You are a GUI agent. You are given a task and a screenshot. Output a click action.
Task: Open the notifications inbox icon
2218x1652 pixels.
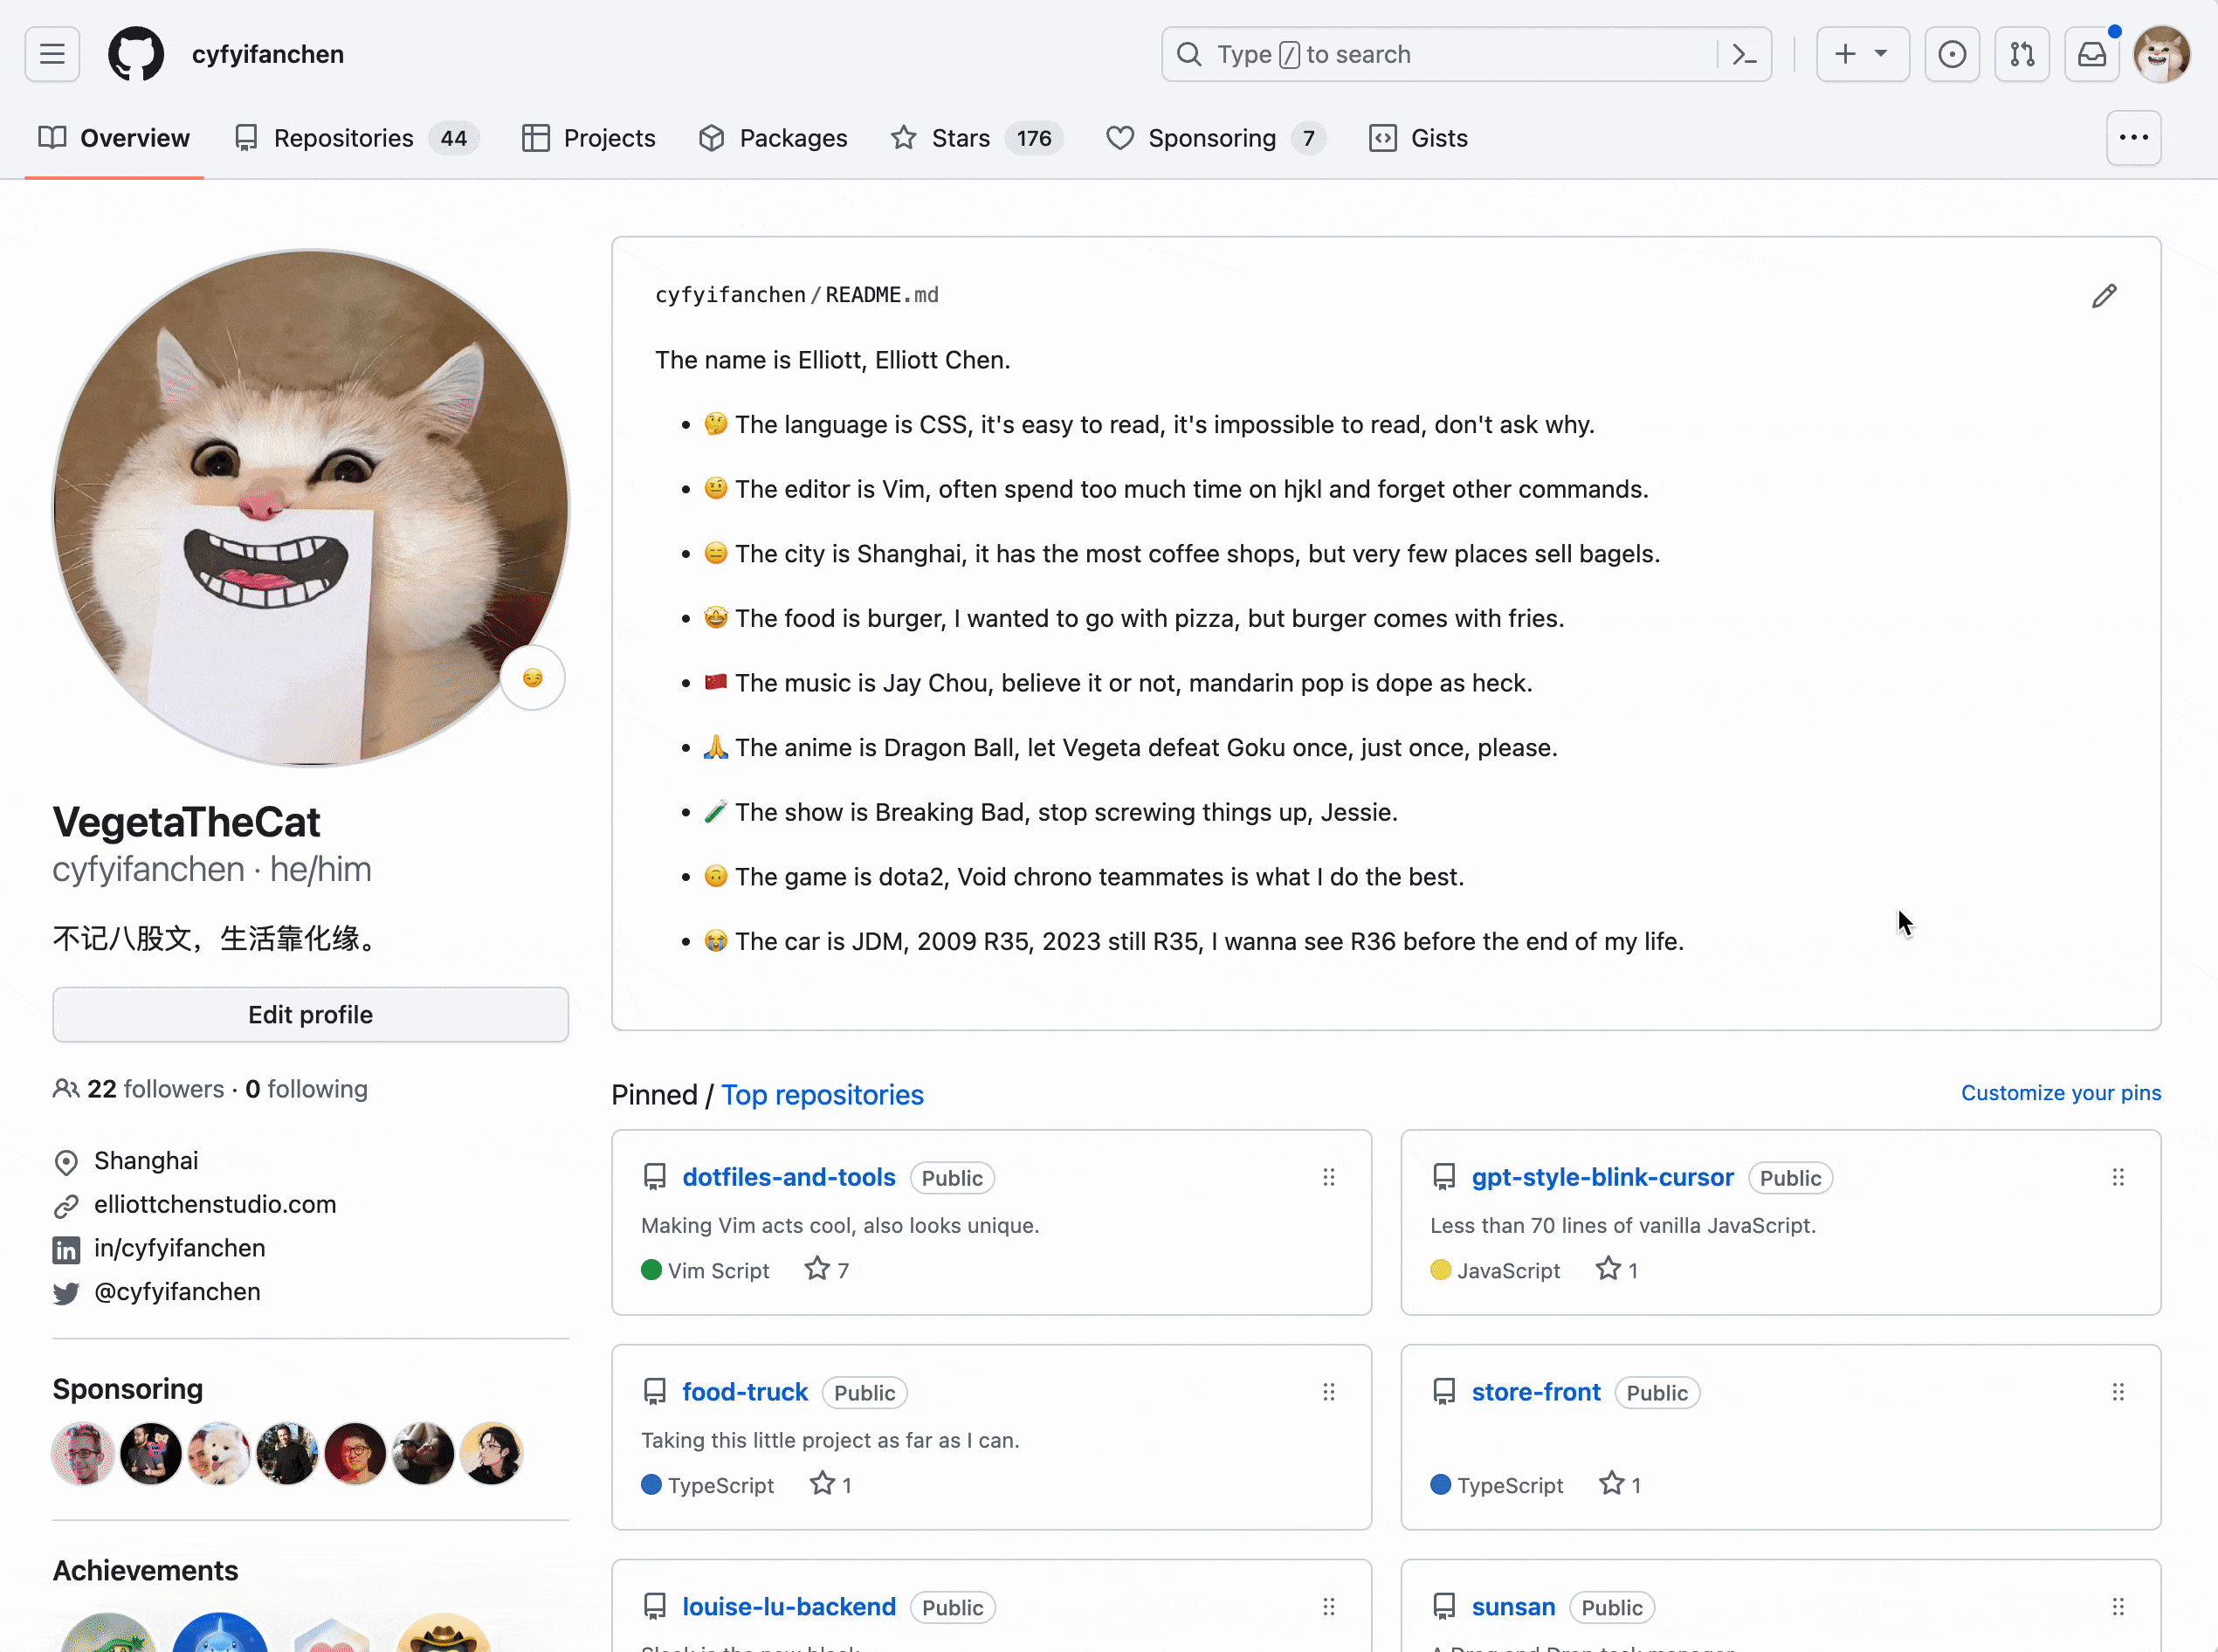pyautogui.click(x=2091, y=54)
